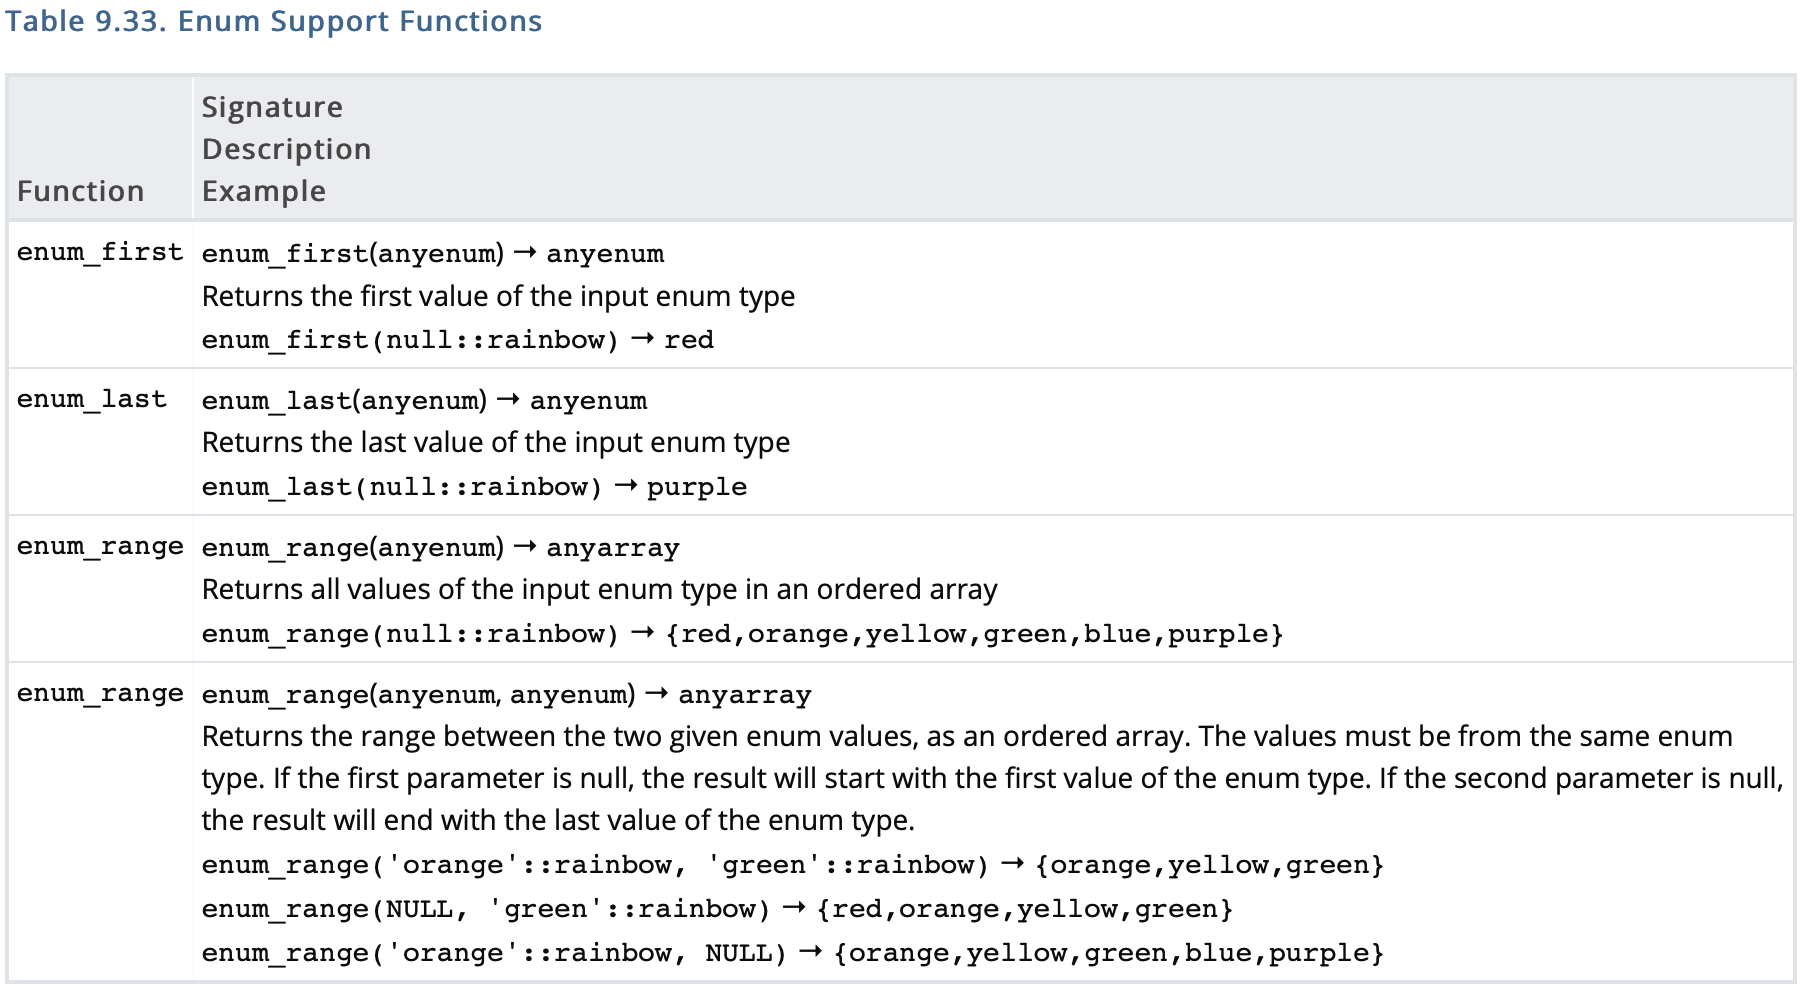Click the enum_range(null::rainbow) example line
Image resolution: width=1820 pixels, height=1000 pixels.
point(741,634)
